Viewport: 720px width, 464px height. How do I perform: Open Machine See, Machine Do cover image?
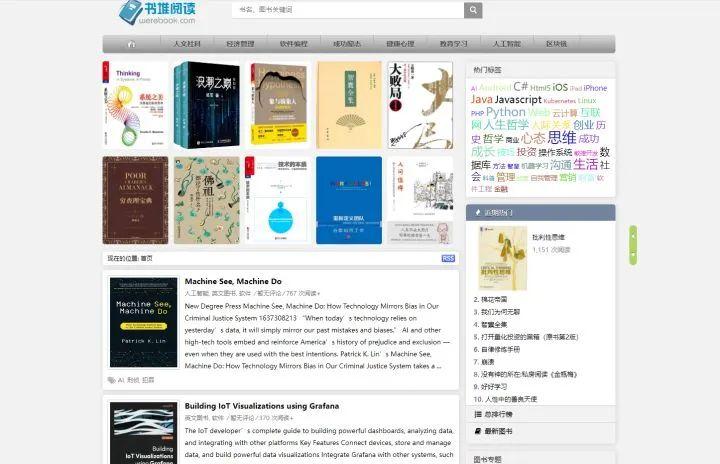(x=143, y=323)
